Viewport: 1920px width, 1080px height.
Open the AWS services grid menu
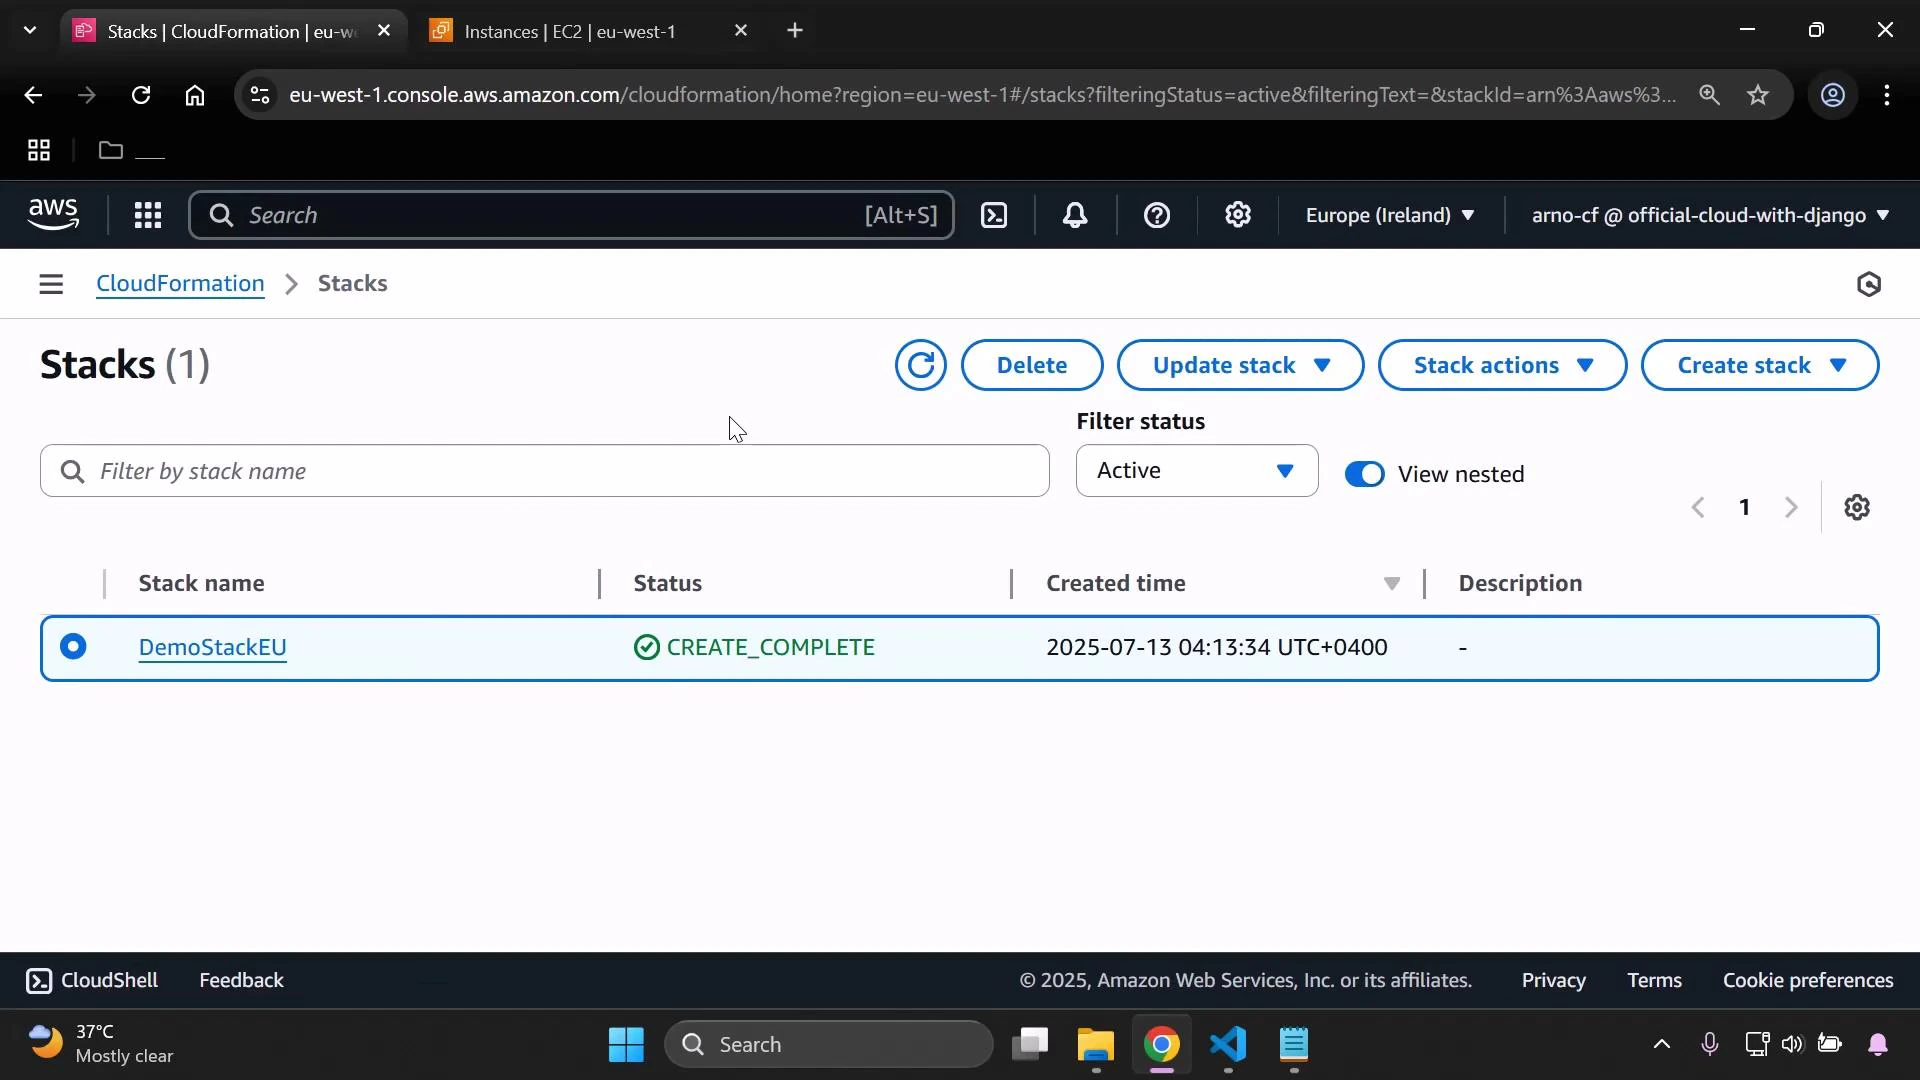point(147,215)
